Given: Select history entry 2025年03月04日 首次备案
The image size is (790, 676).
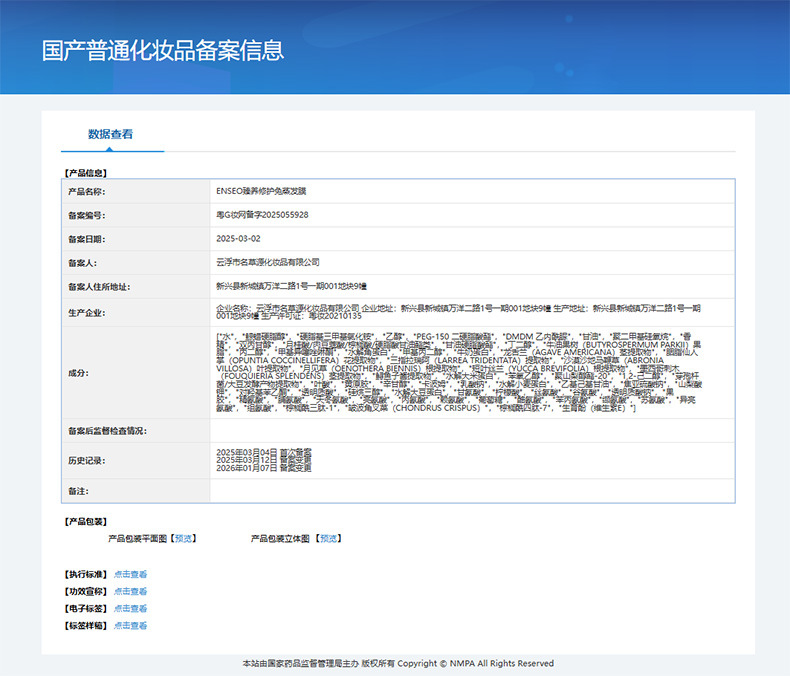Looking at the screenshot, I should point(264,452).
